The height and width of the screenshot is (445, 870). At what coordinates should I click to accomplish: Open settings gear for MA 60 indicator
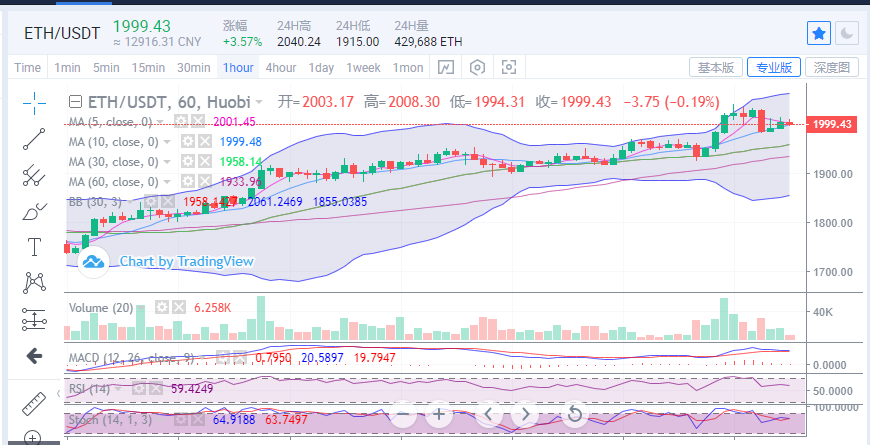(188, 181)
